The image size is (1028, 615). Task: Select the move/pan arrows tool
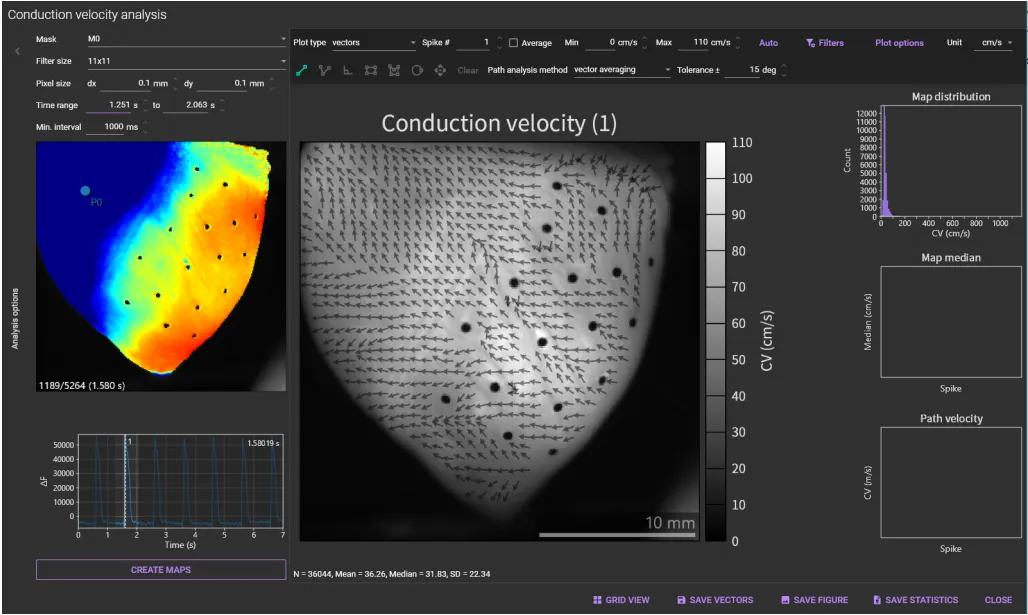click(x=440, y=71)
